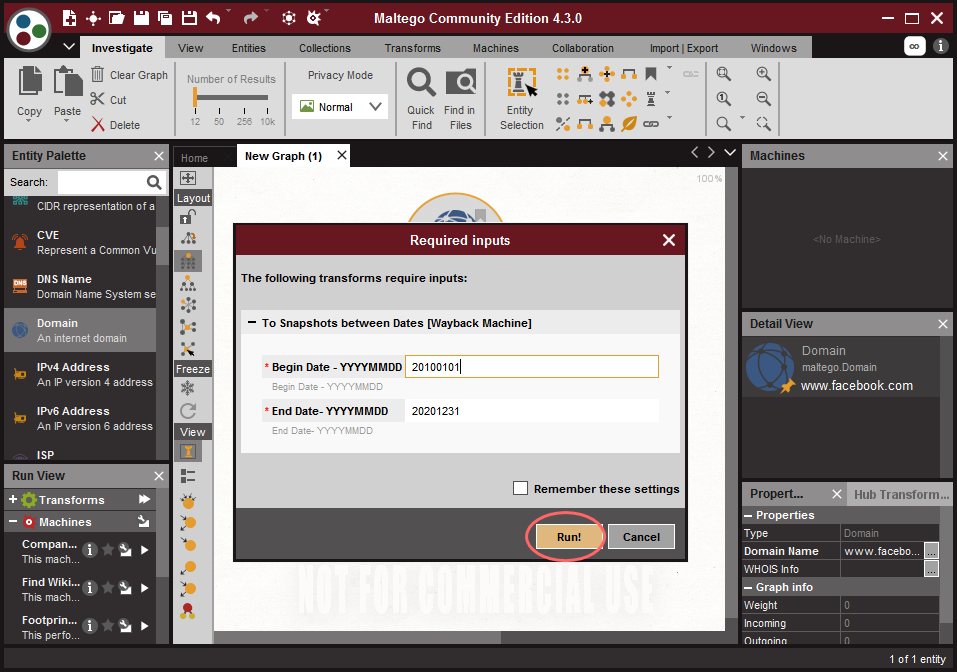Open the Windows ribbon tab

tap(773, 48)
